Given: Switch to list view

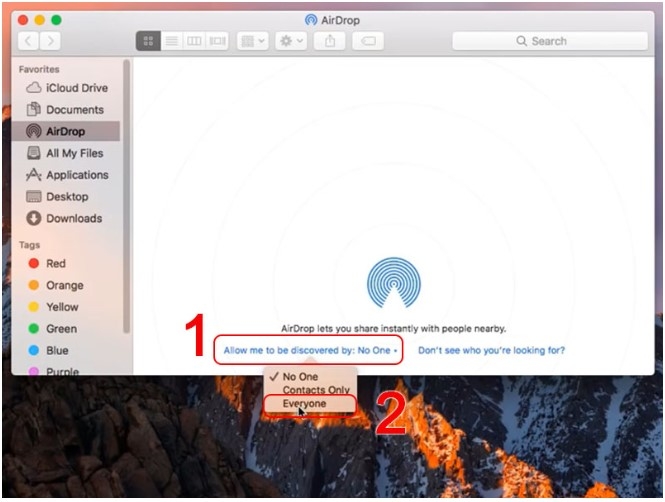Looking at the screenshot, I should point(172,41).
